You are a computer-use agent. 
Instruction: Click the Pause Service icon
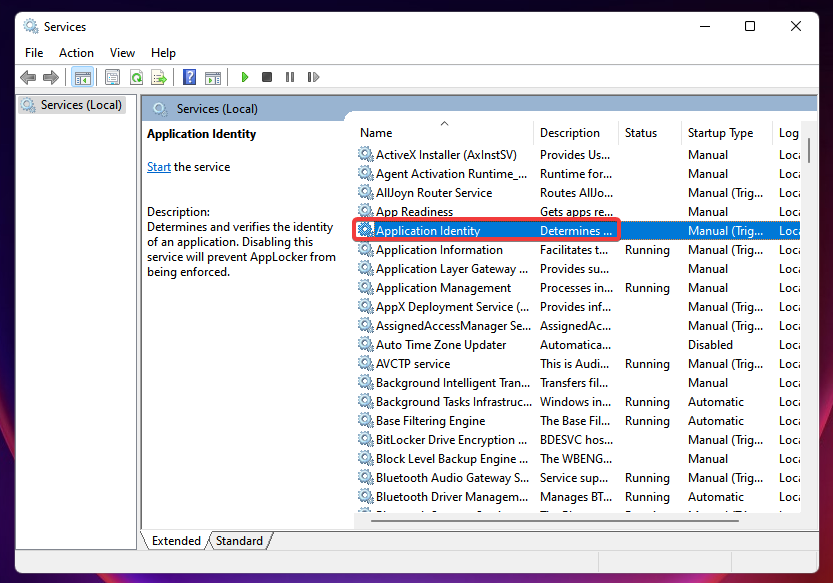(290, 78)
